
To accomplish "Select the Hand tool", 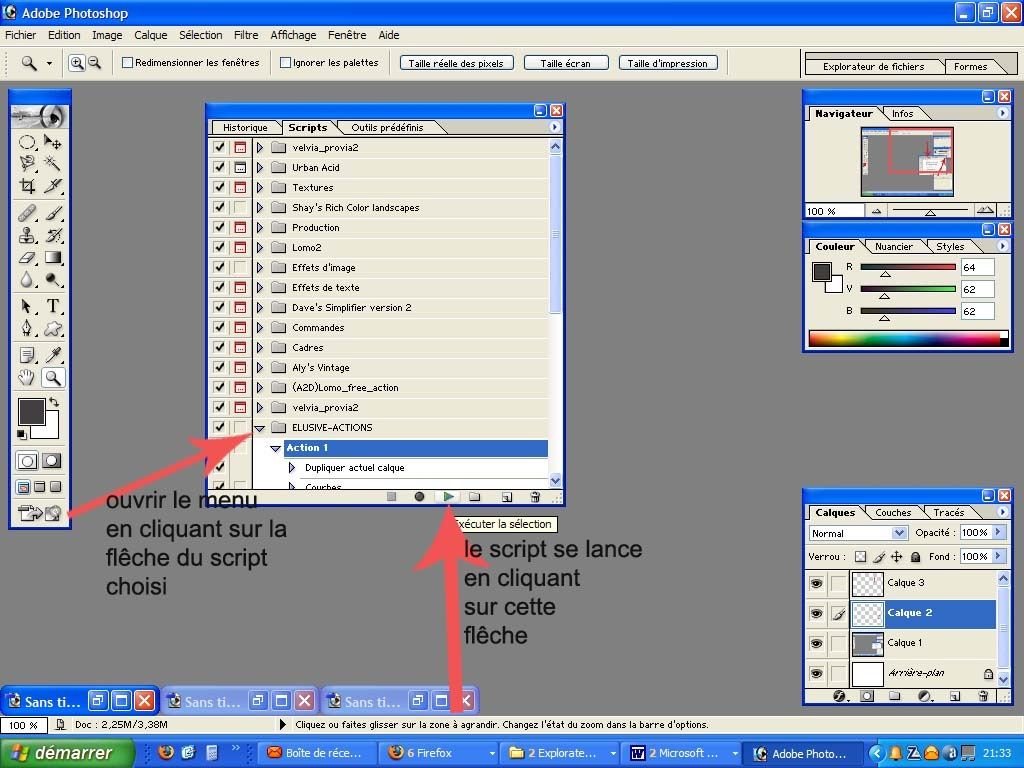I will pyautogui.click(x=27, y=377).
